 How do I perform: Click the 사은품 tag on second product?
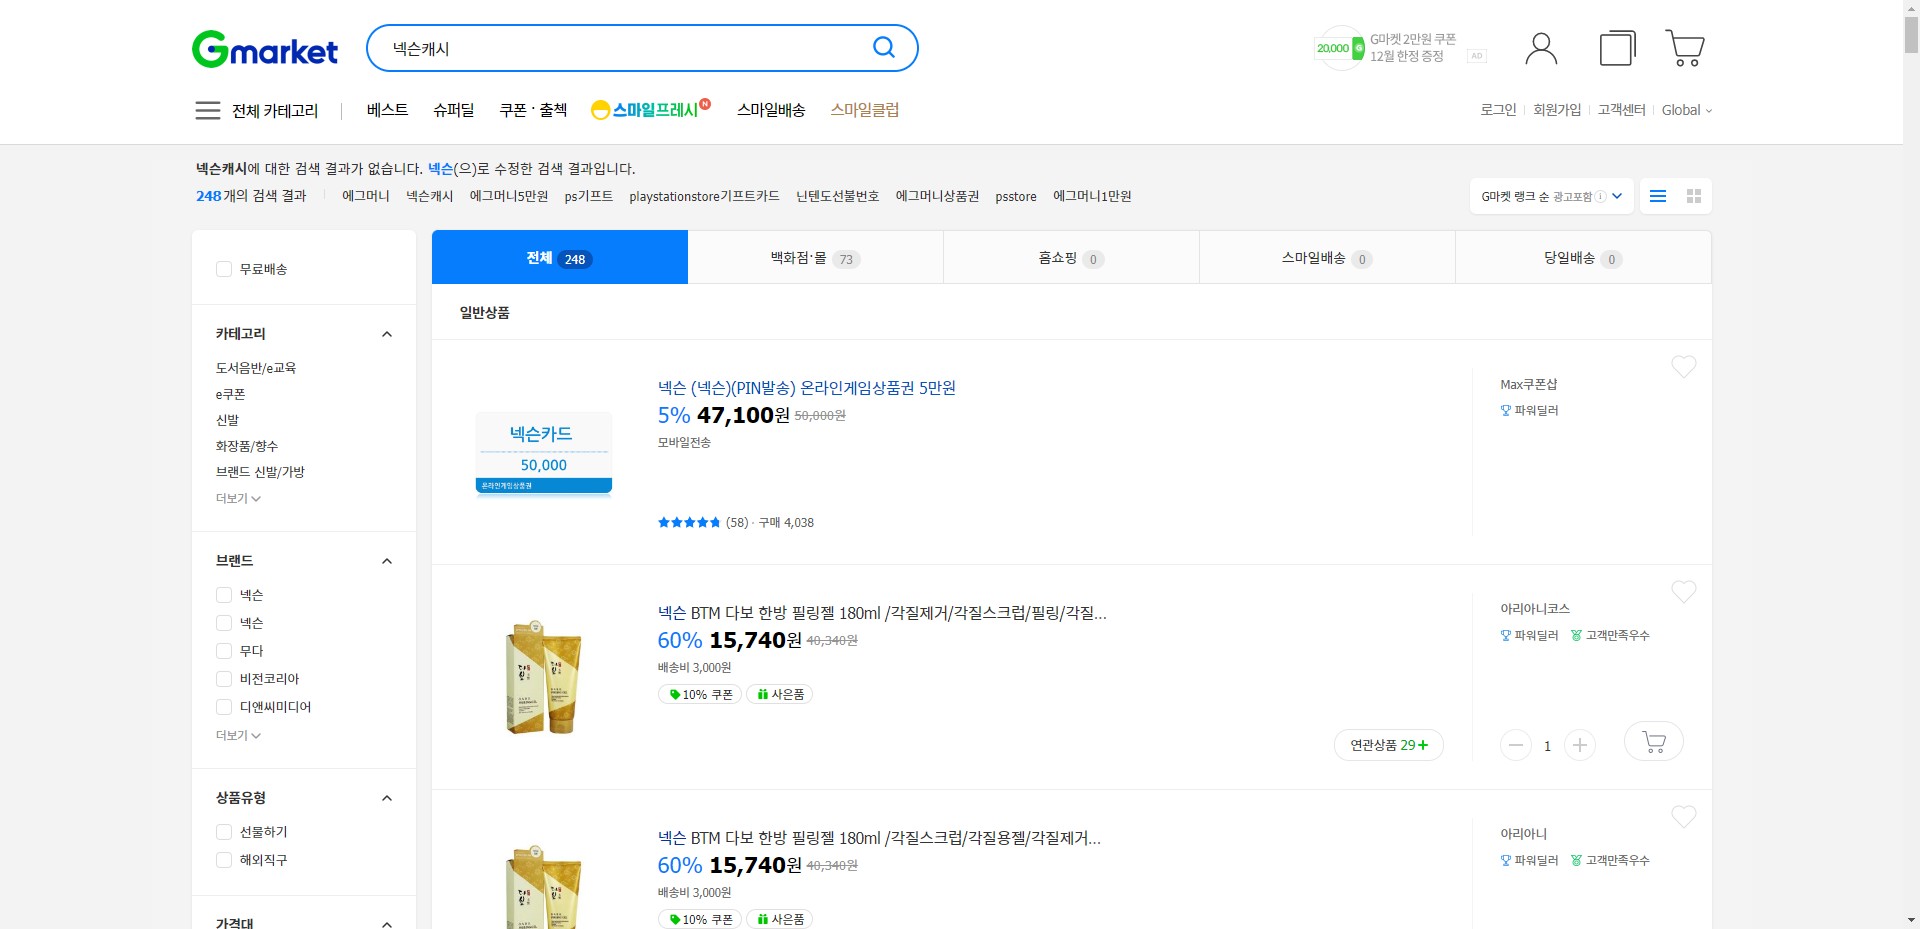click(x=780, y=695)
